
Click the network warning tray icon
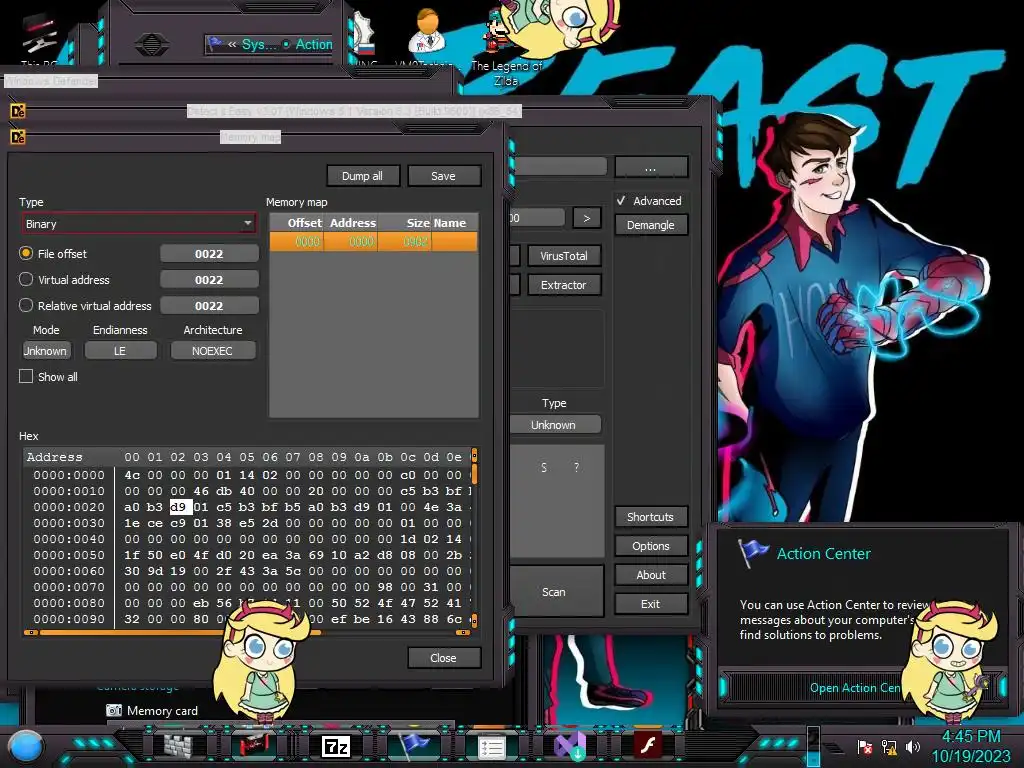coord(889,746)
